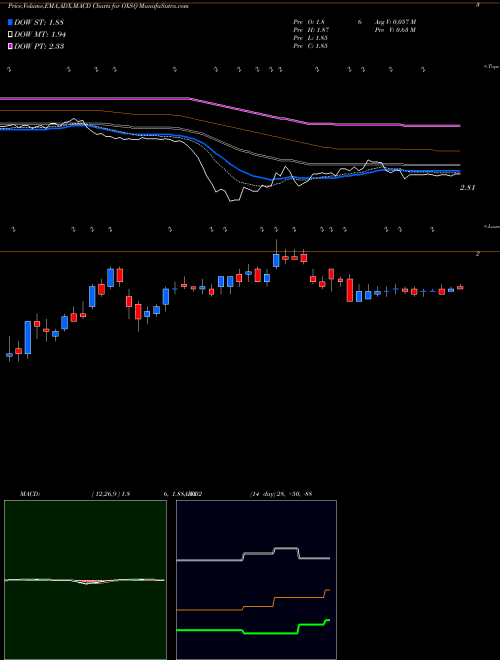Click the '(12,26,9) 1.8' MACD parameters text
500x660 pixels.
111,494
